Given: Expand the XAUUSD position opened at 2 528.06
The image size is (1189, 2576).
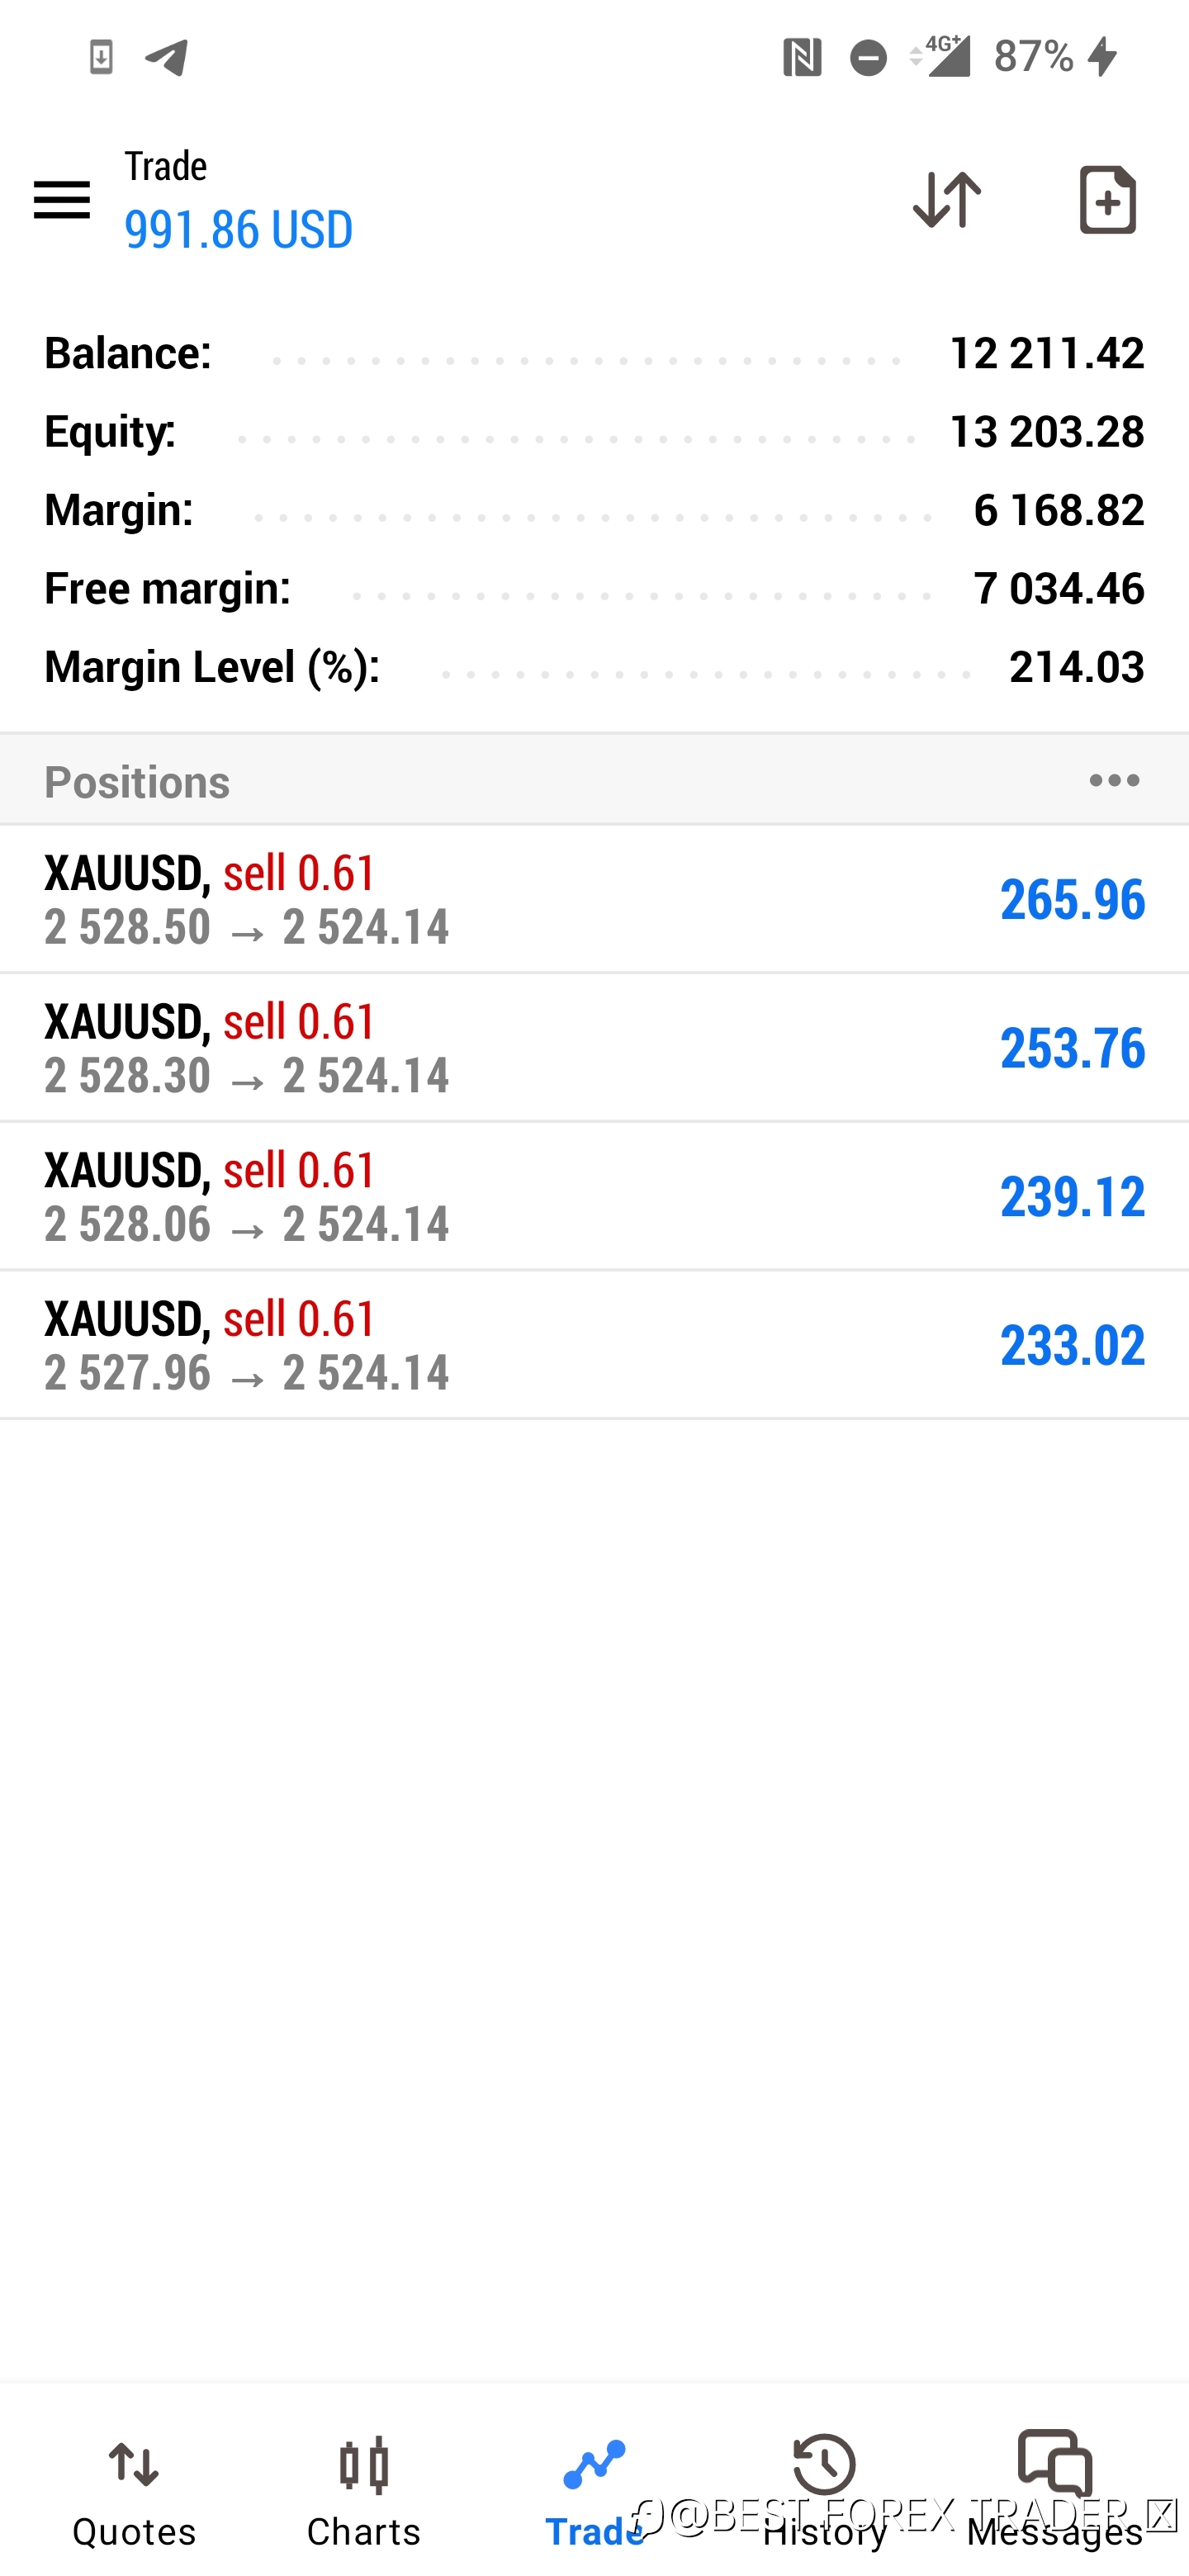Looking at the screenshot, I should tap(594, 1197).
